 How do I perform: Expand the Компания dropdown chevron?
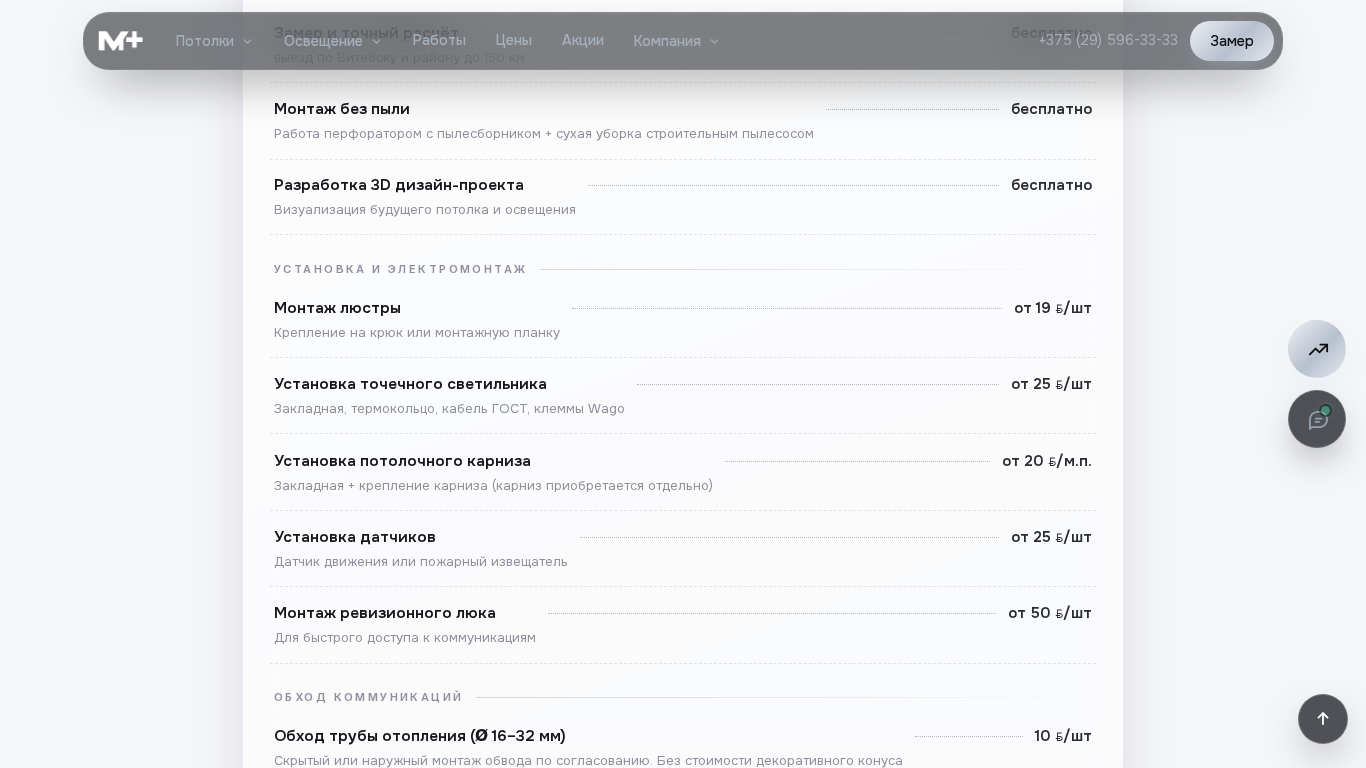pos(715,42)
